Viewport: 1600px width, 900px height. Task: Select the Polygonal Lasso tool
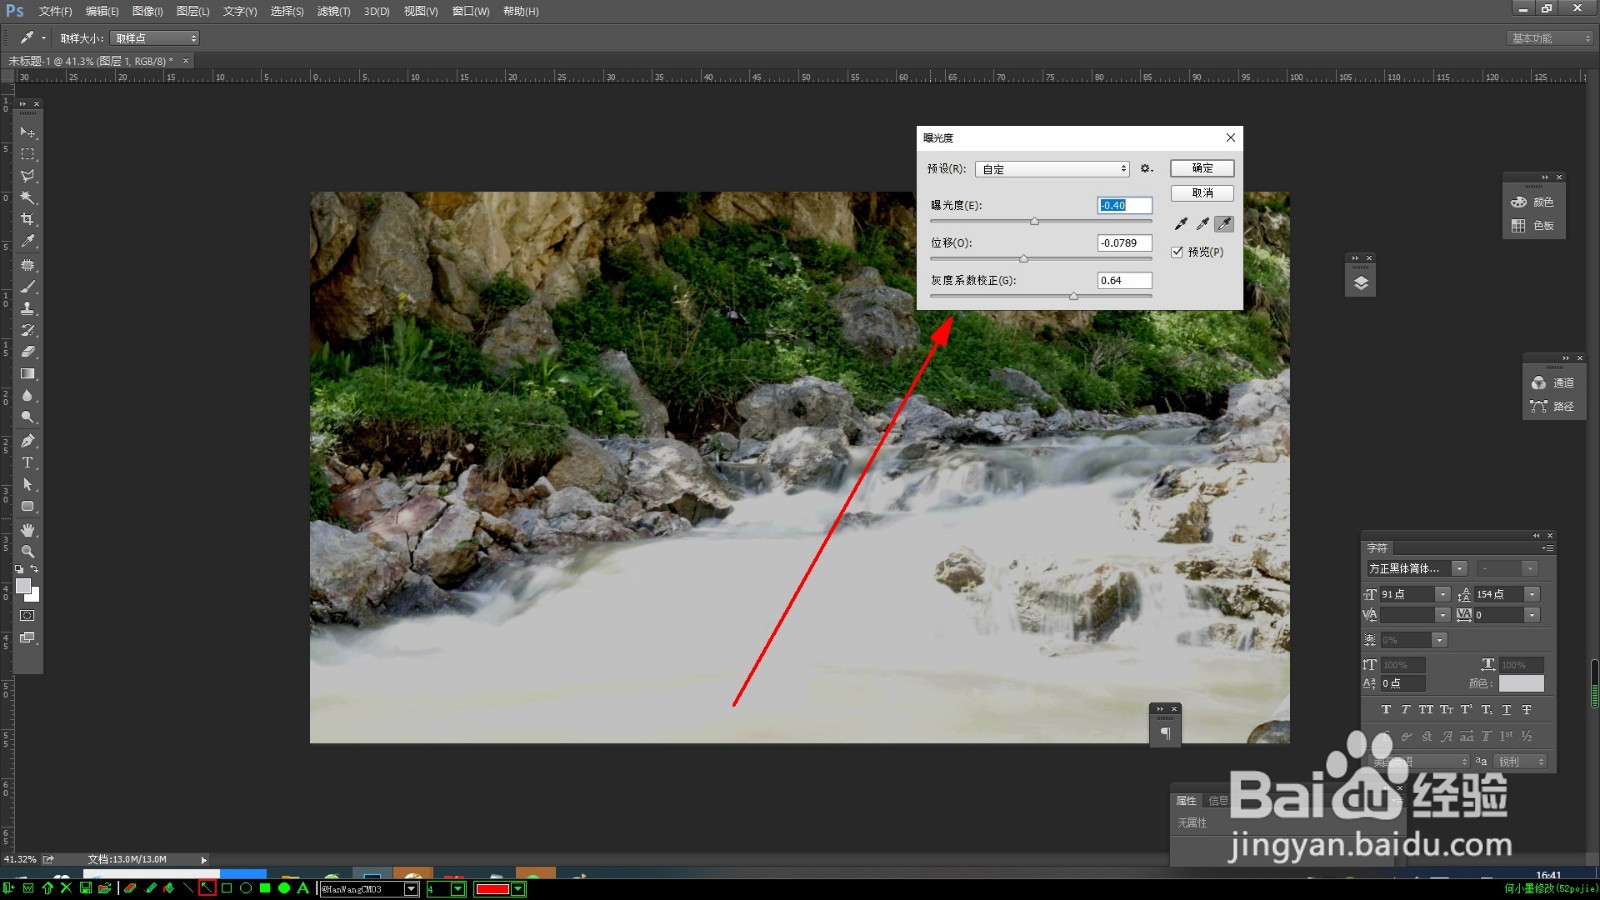pyautogui.click(x=28, y=176)
